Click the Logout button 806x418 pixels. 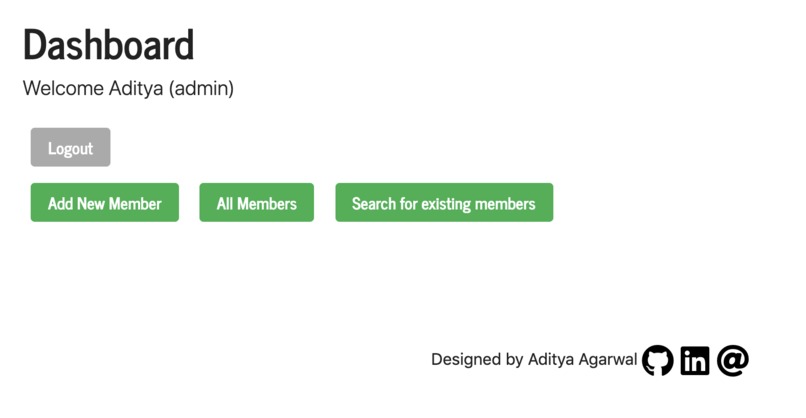click(70, 147)
